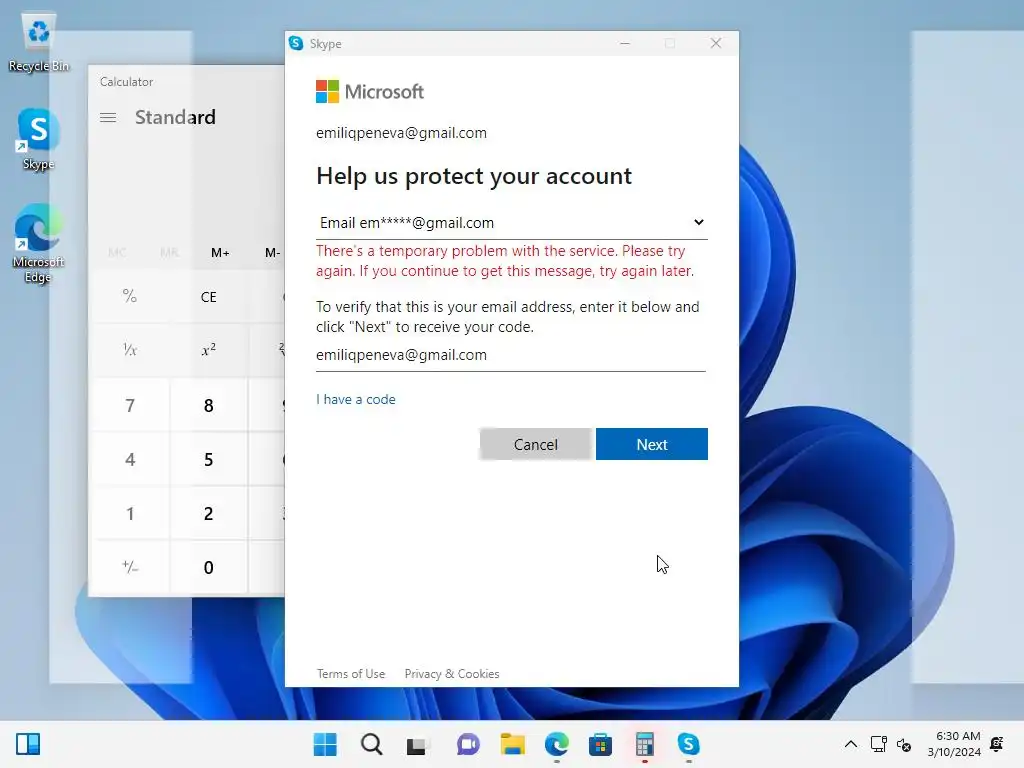Click digit 4 in Calculator

[x=129, y=460]
